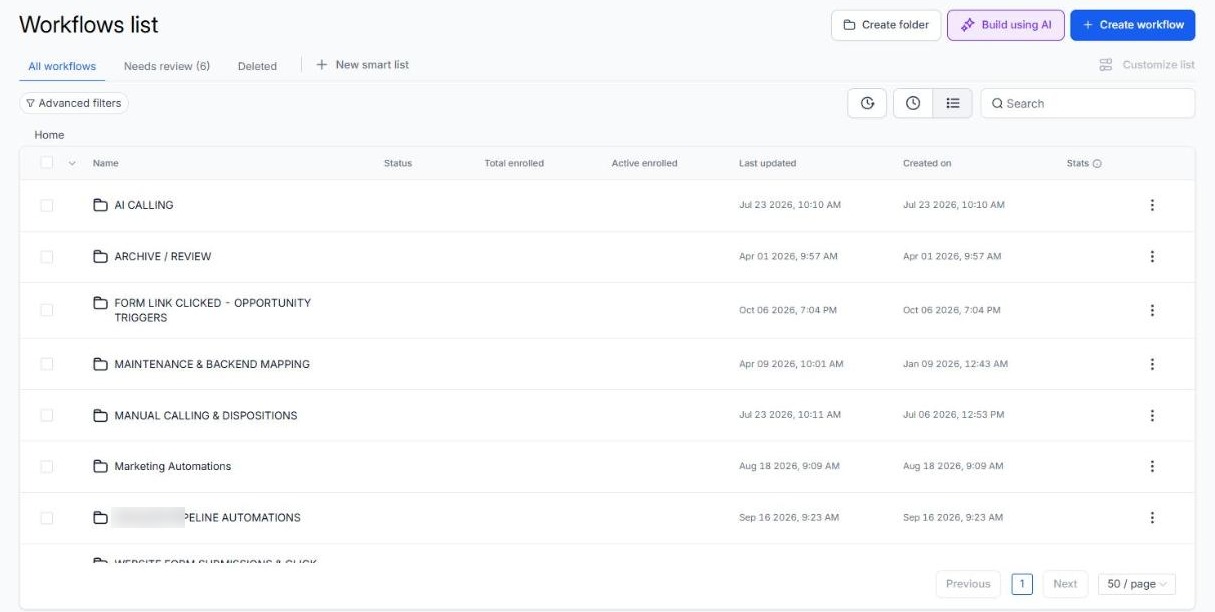Open the ARCHIVE / REVIEW folder name

click(x=163, y=256)
